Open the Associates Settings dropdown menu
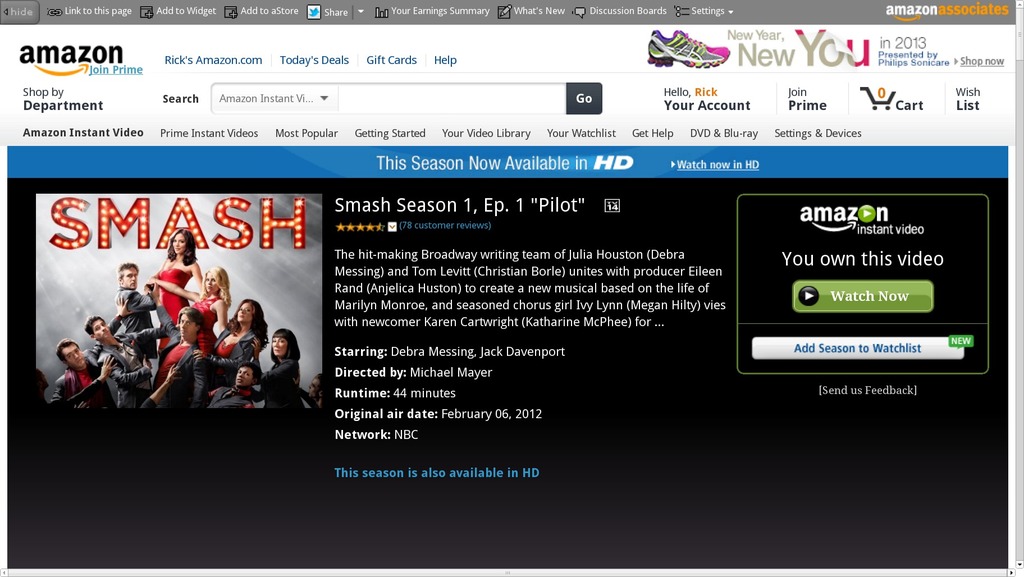Image resolution: width=1024 pixels, height=577 pixels. 704,12
